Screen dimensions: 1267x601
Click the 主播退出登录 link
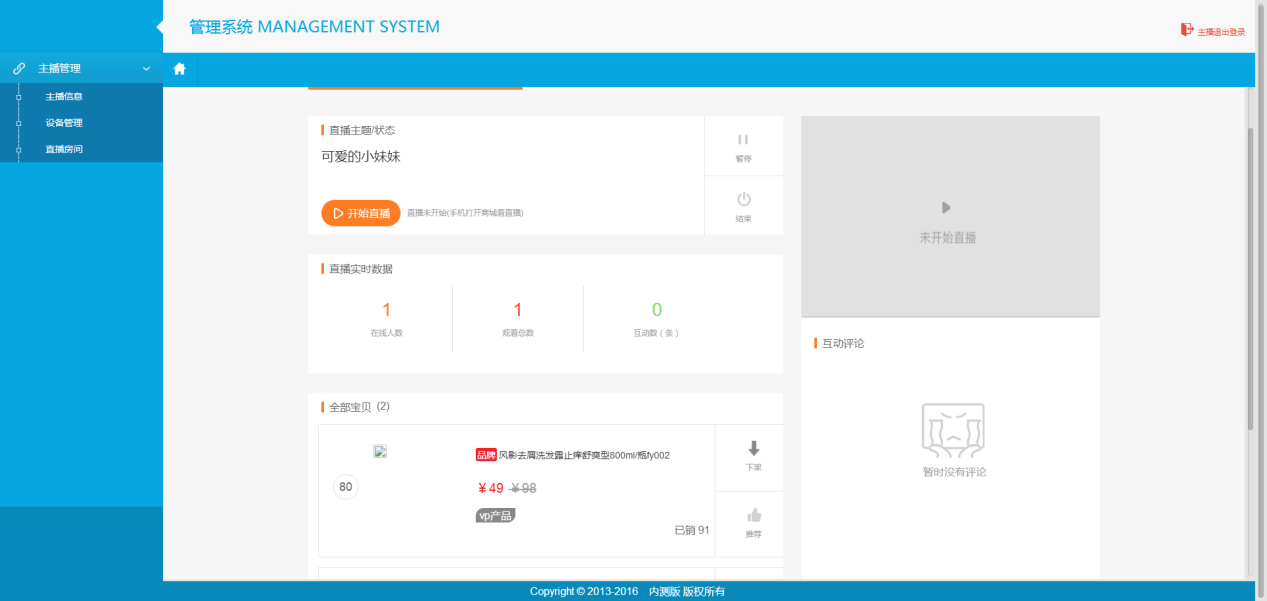click(1221, 32)
